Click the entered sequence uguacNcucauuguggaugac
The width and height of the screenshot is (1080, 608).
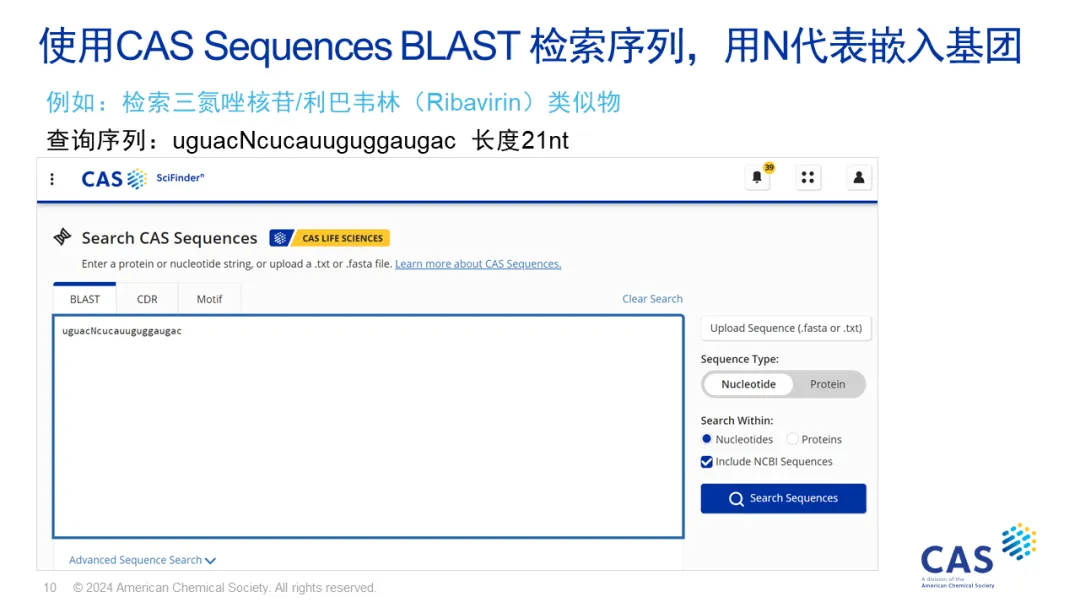click(122, 331)
